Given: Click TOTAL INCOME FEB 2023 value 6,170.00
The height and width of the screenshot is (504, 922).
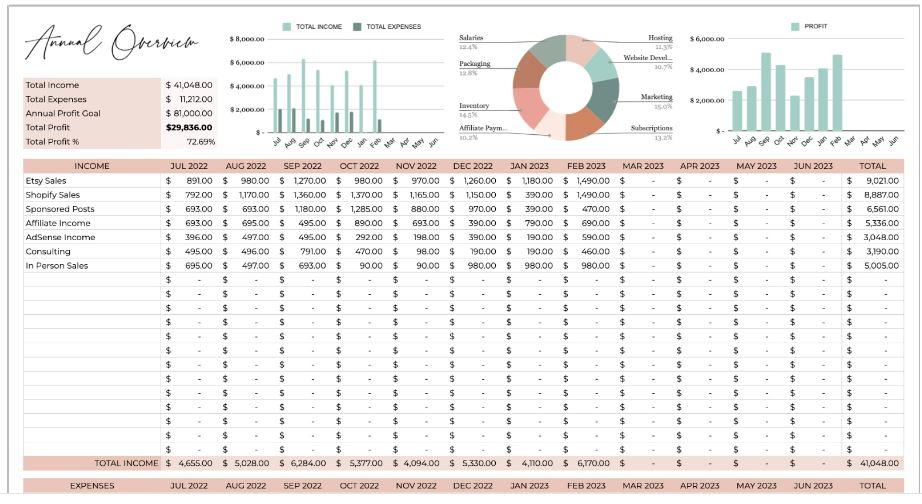Looking at the screenshot, I should (x=586, y=463).
